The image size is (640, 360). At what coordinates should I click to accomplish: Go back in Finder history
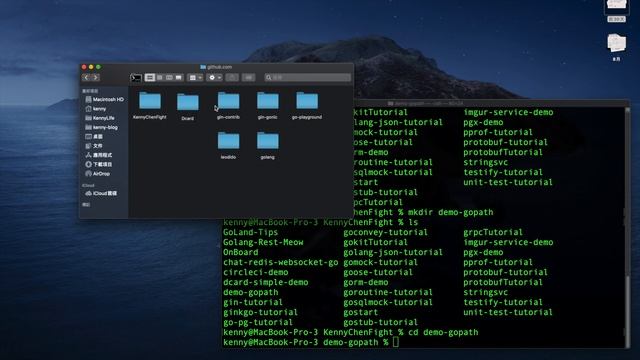[86, 78]
